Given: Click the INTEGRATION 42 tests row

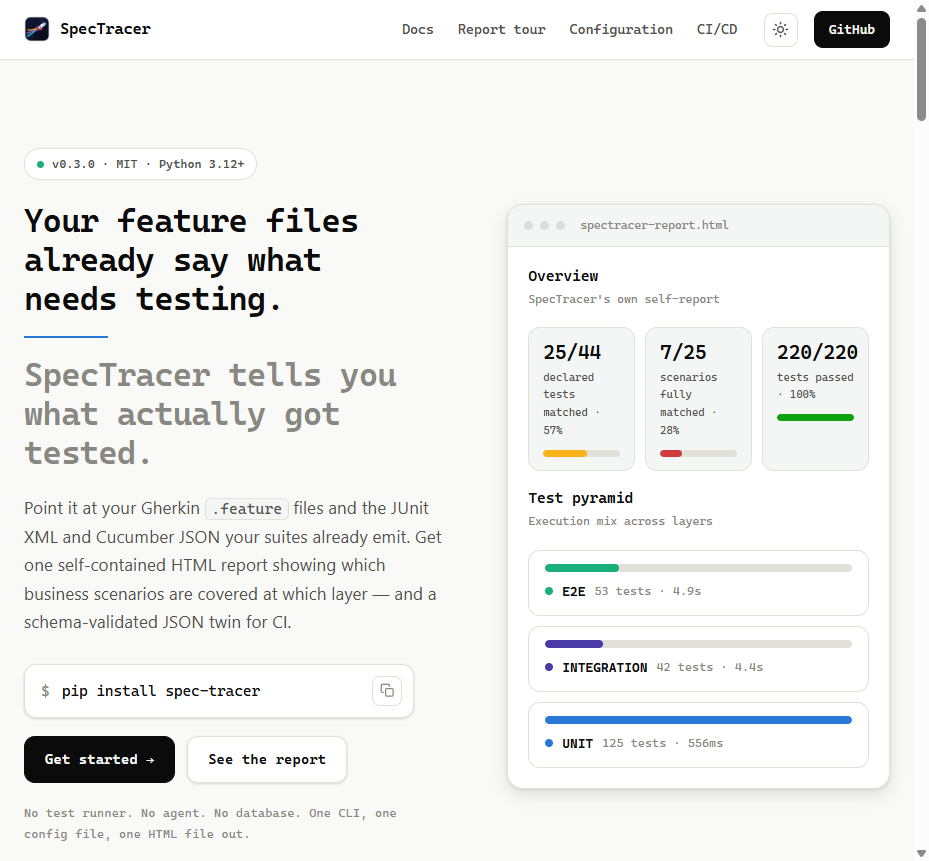Looking at the screenshot, I should (x=699, y=659).
